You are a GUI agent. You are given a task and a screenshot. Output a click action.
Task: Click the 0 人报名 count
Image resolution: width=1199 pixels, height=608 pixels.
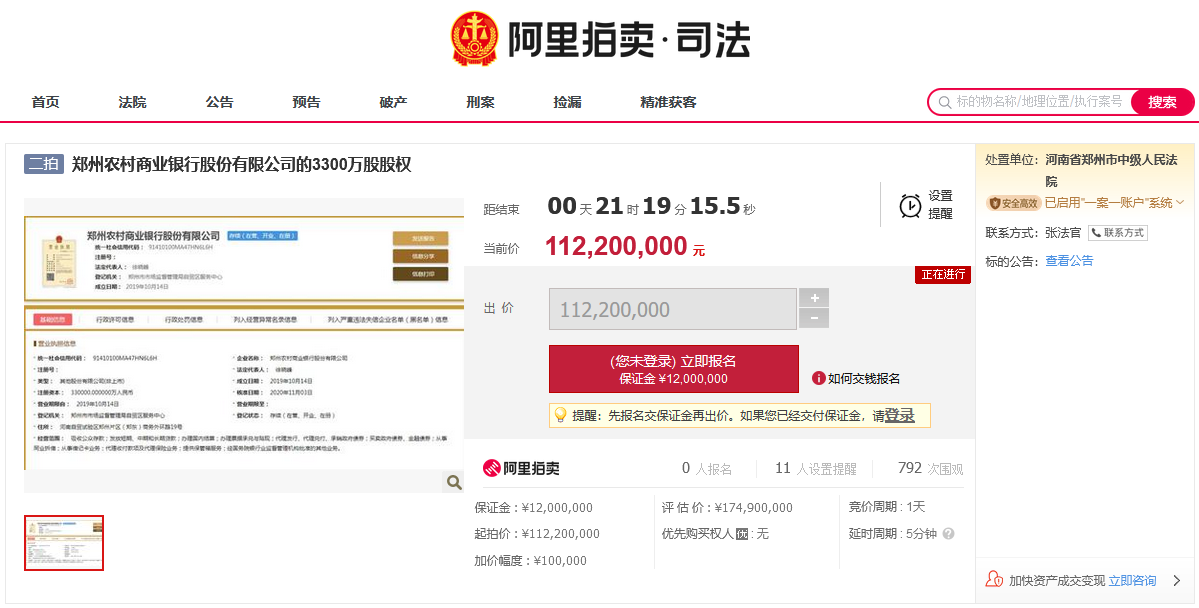coord(707,468)
